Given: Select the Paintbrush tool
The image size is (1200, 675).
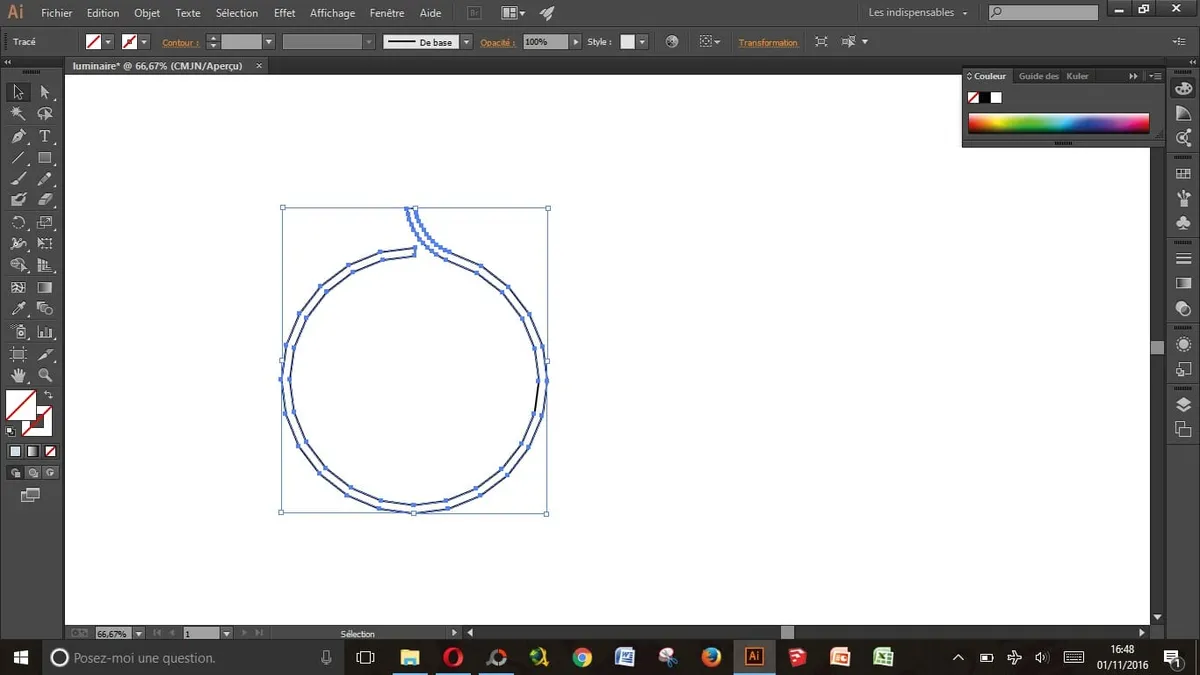Looking at the screenshot, I should click(19, 179).
